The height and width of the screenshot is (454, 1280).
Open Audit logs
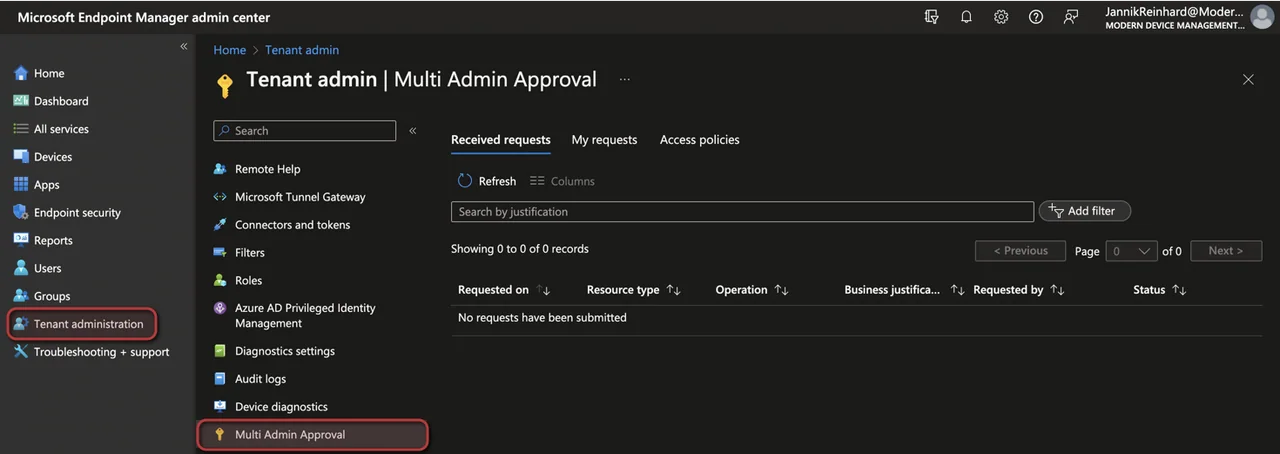260,379
